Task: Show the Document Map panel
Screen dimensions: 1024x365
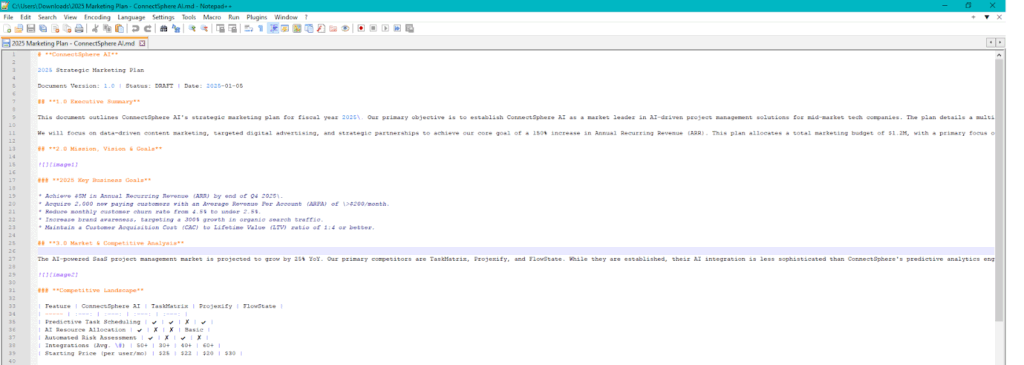Action: 297,29
